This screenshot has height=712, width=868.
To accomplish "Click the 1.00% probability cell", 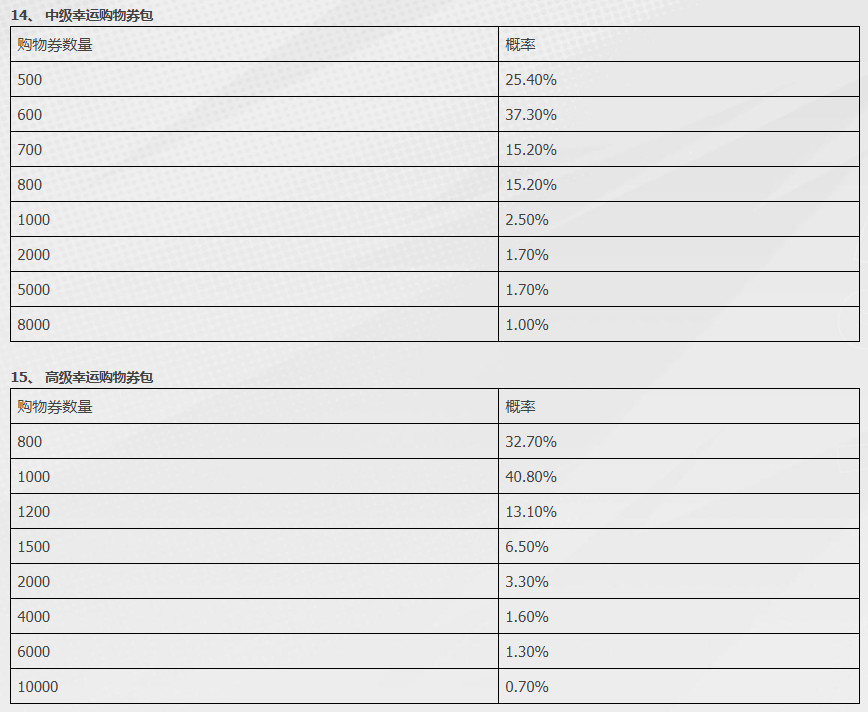I will pyautogui.click(x=679, y=324).
